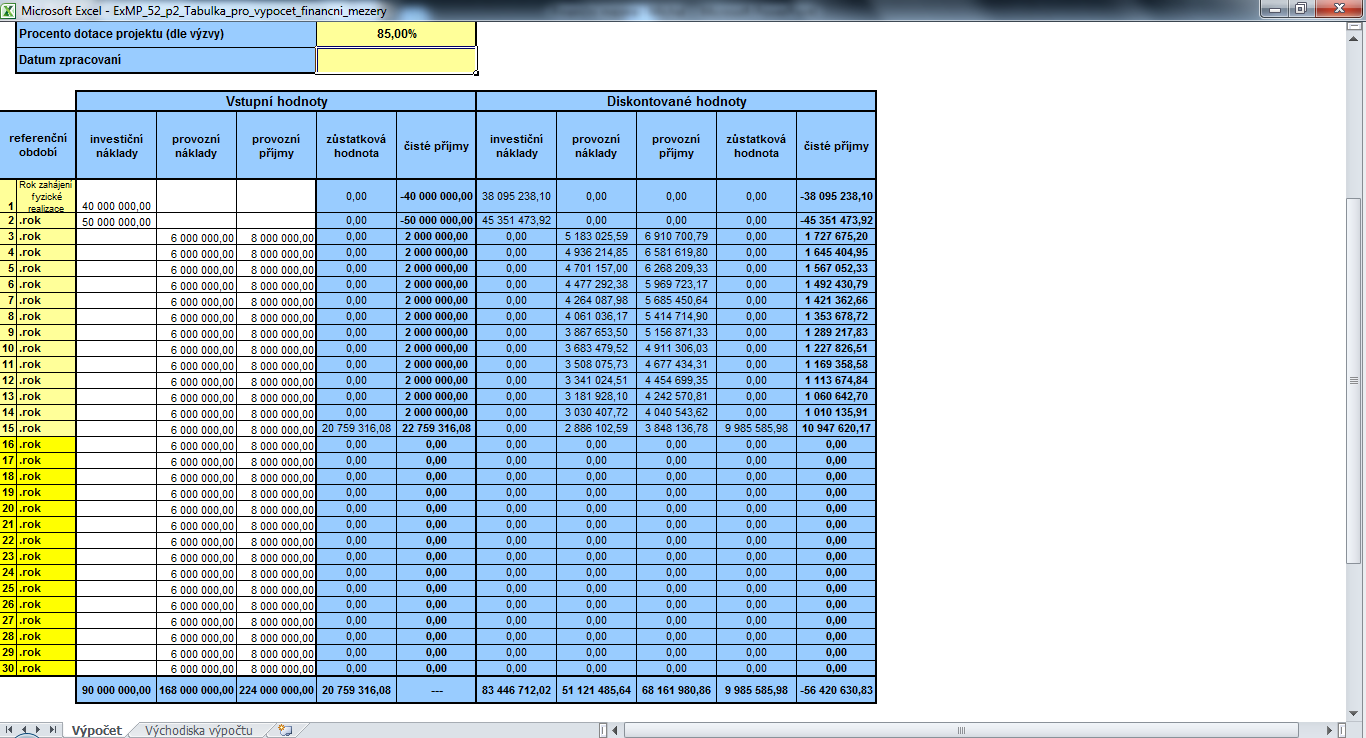The image size is (1366, 738).
Task: Select the cell with 22 759 316,08
Action: point(436,428)
